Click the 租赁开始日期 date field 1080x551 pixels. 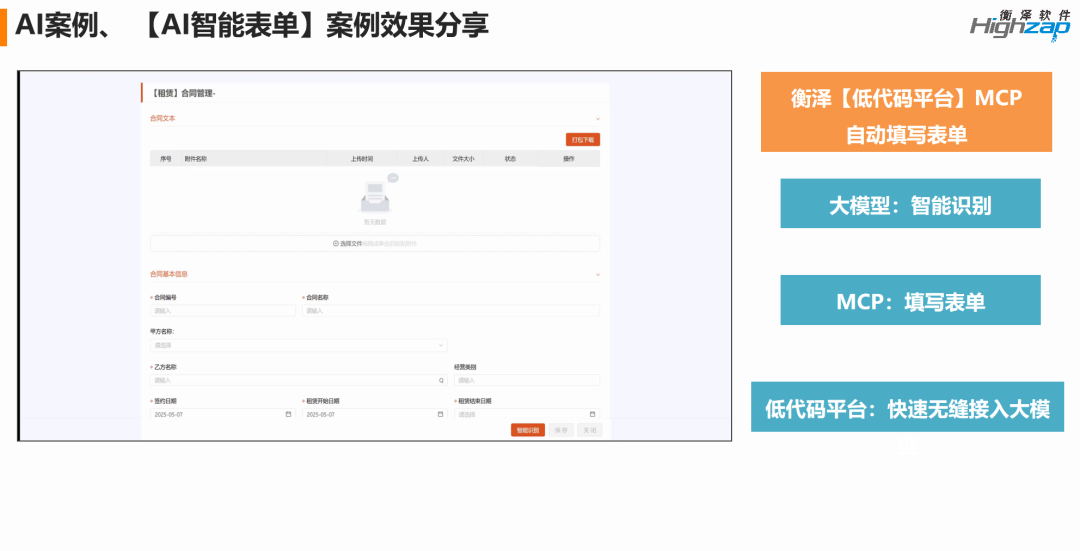pos(374,415)
